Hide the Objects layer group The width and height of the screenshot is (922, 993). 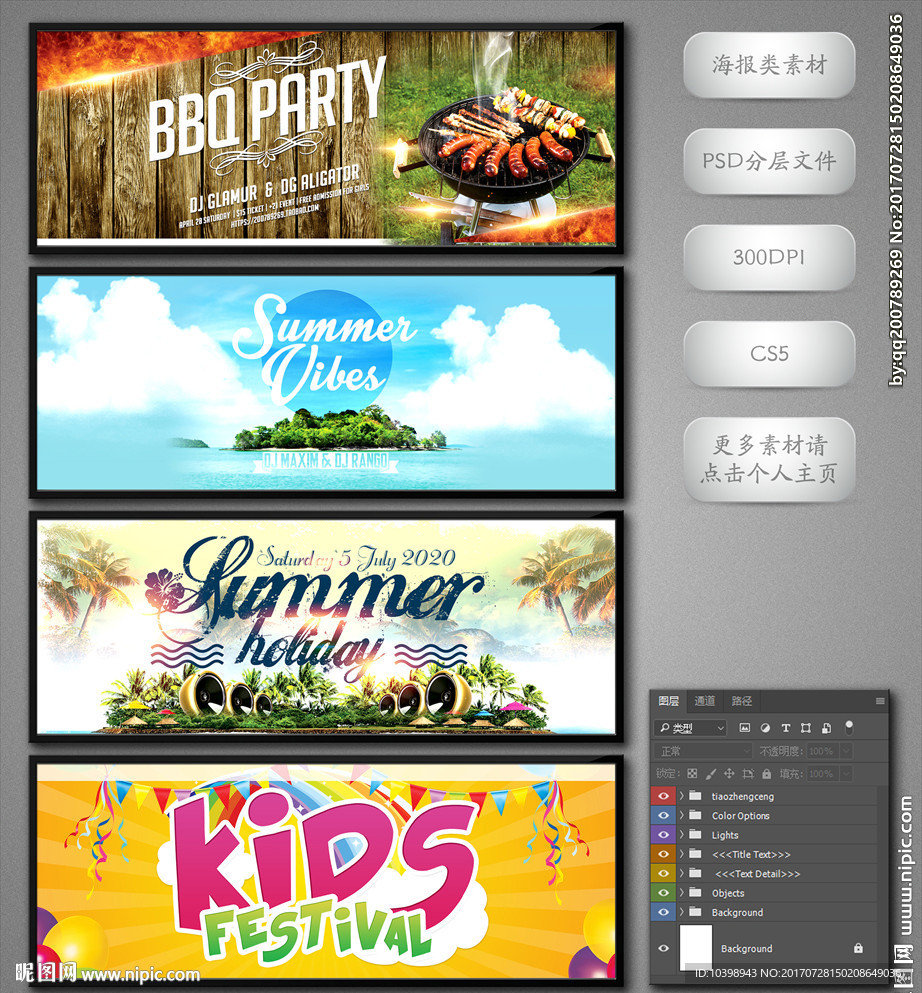pos(662,893)
